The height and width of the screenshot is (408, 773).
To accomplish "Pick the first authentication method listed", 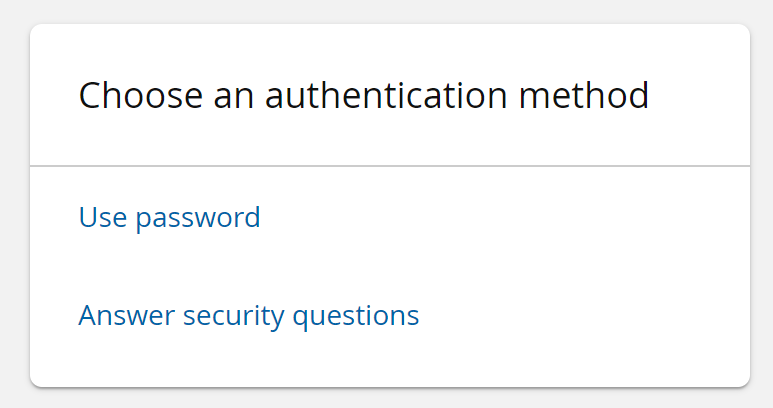I will [x=169, y=217].
